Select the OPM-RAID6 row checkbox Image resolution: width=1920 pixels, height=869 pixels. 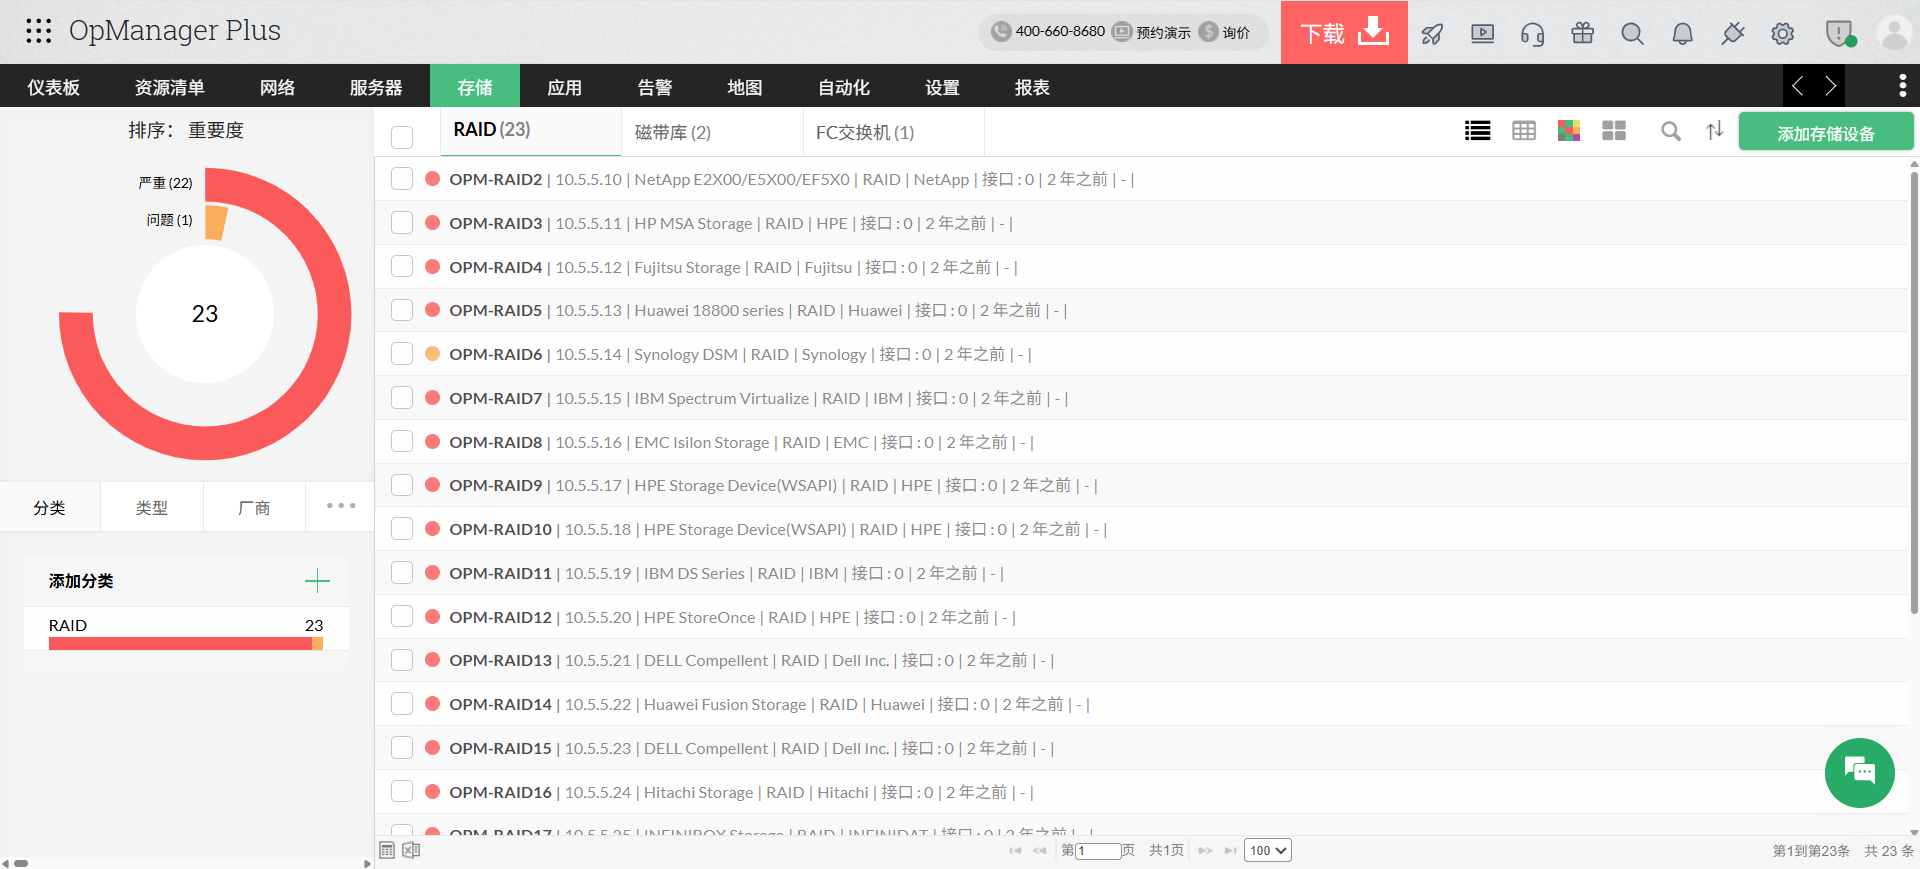[402, 354]
